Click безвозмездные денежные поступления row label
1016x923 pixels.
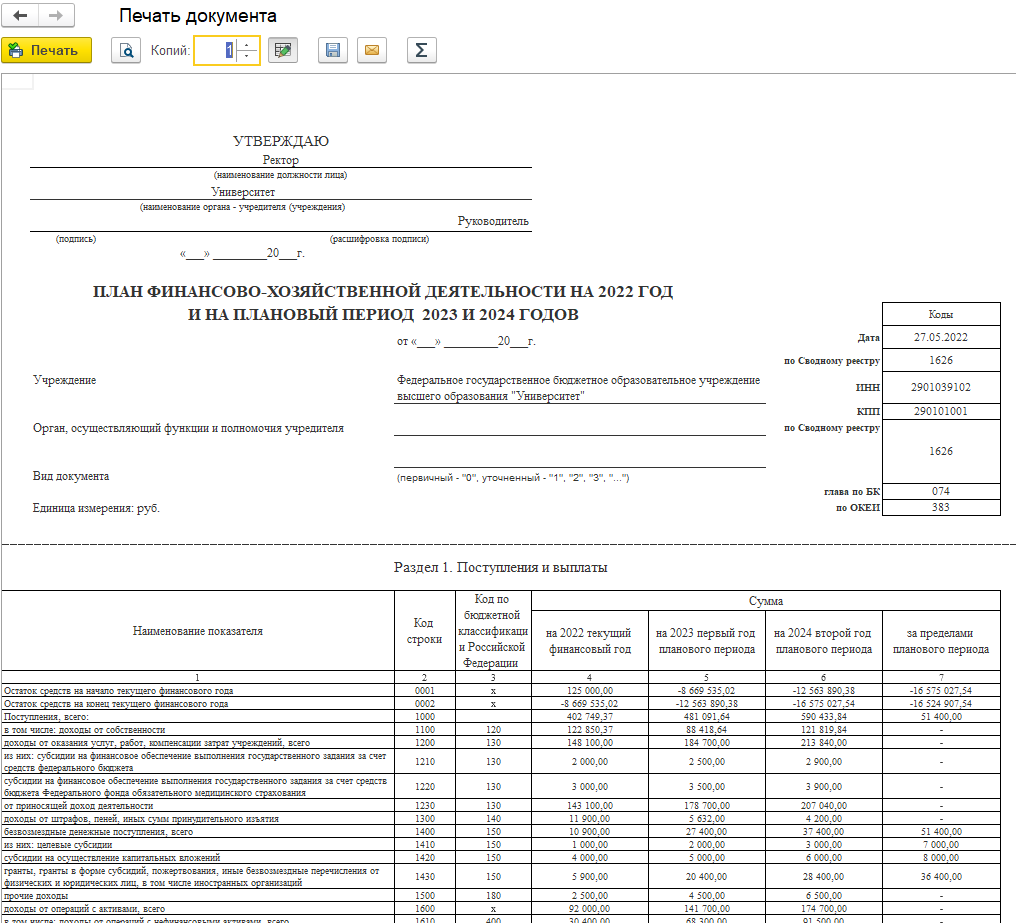pyautogui.click(x=98, y=832)
